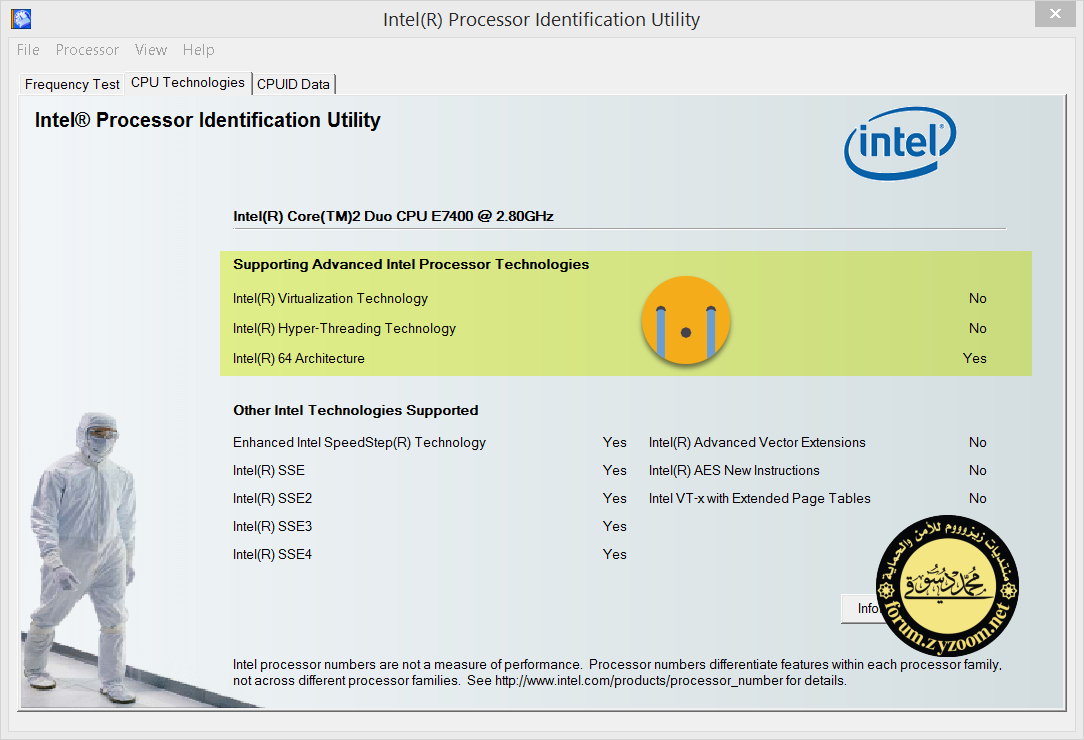Image resolution: width=1084 pixels, height=740 pixels.
Task: Click the 'Intel(R) SSE4' label
Action: pos(272,555)
